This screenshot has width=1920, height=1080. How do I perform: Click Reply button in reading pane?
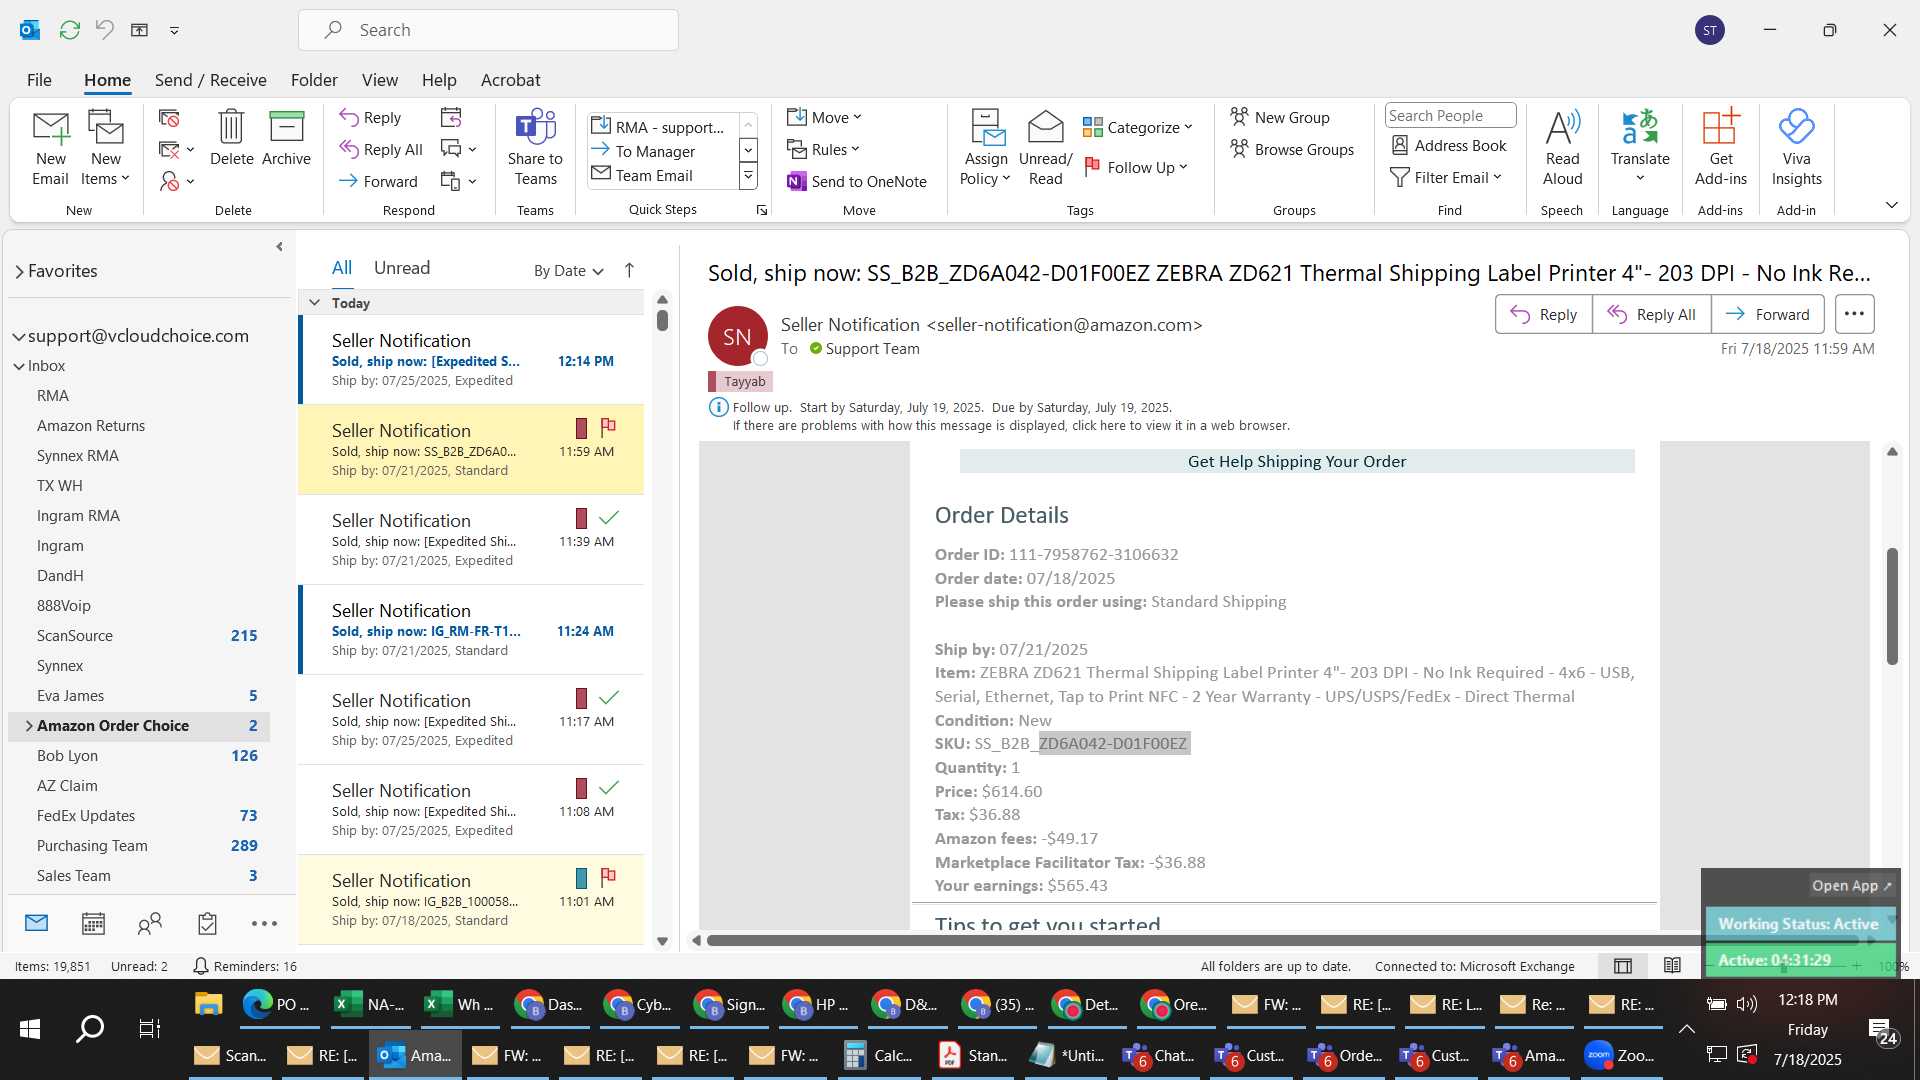coord(1543,314)
